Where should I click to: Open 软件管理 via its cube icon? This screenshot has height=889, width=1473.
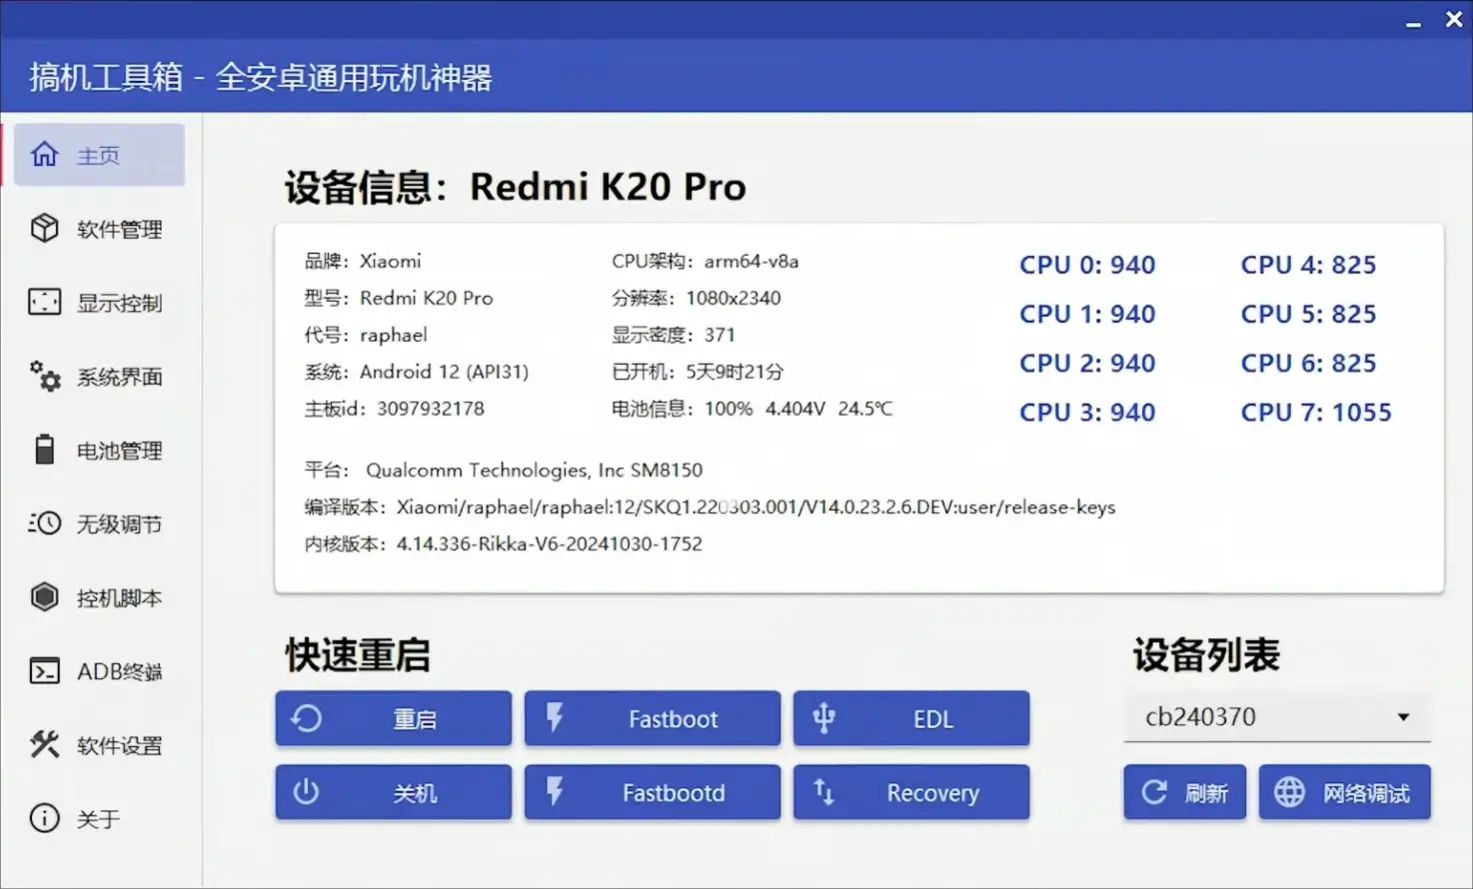tap(45, 228)
